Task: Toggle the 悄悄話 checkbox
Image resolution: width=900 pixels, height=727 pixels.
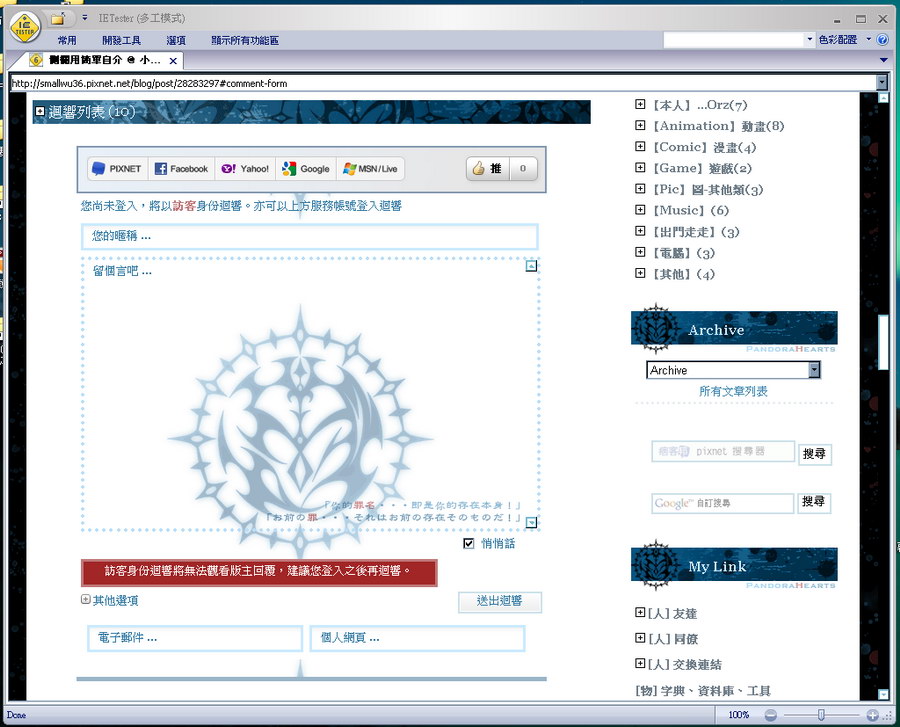Action: click(469, 543)
